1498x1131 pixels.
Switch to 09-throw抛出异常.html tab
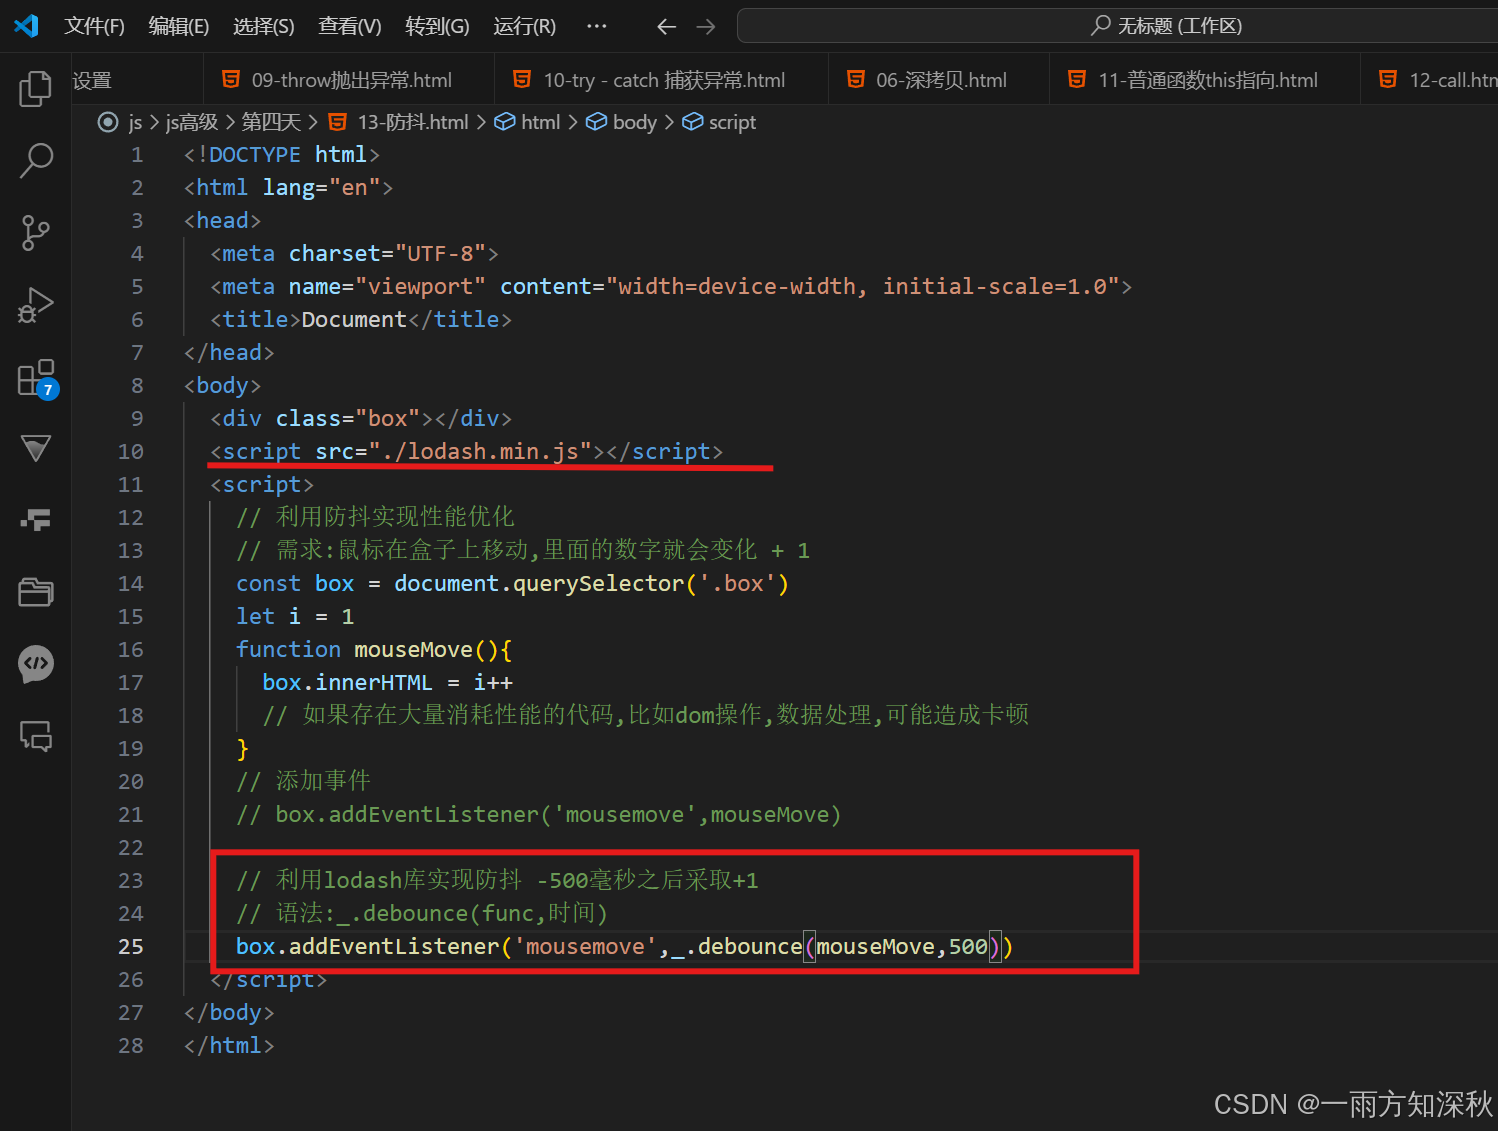tap(349, 80)
